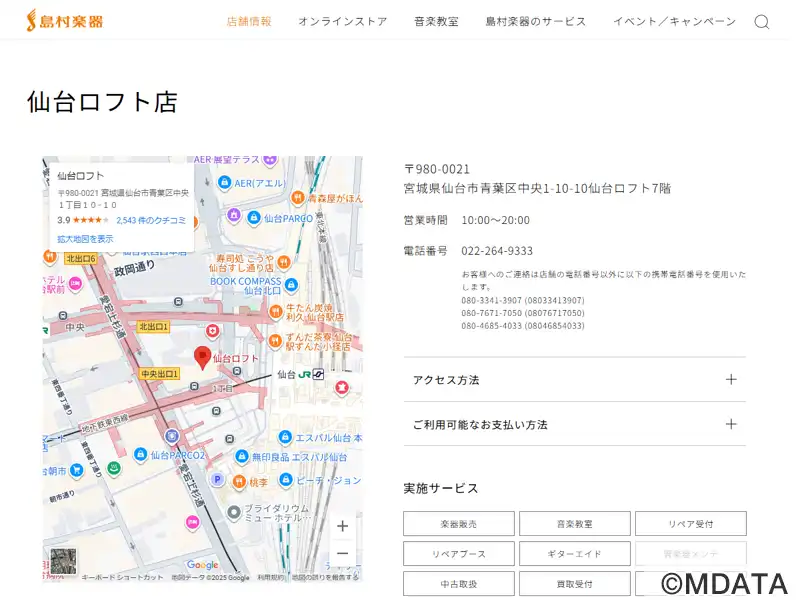Click the red 仙台ロフト map marker

[x=203, y=358]
